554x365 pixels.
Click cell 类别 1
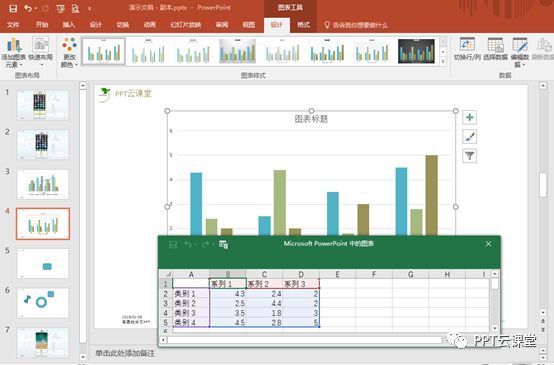pyautogui.click(x=191, y=294)
